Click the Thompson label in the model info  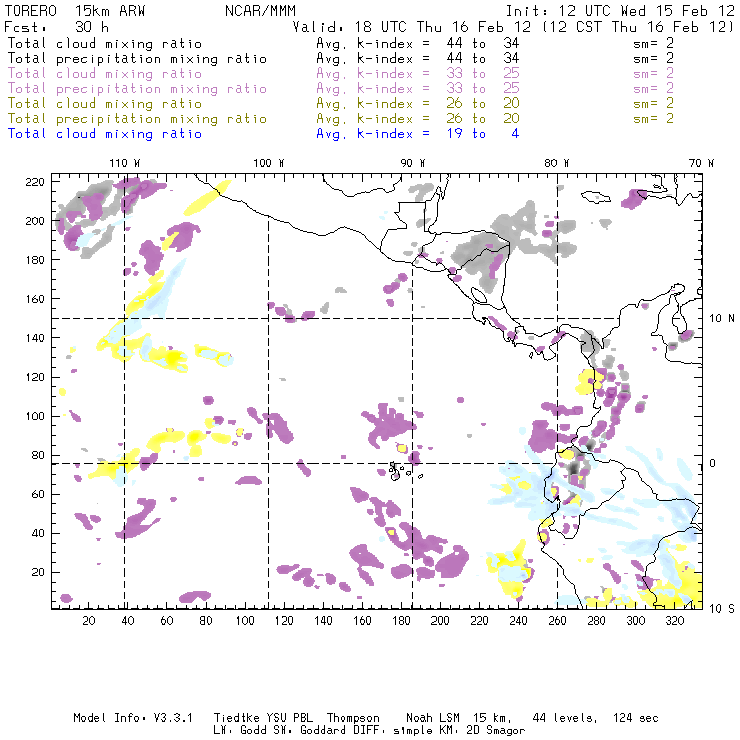point(350,718)
